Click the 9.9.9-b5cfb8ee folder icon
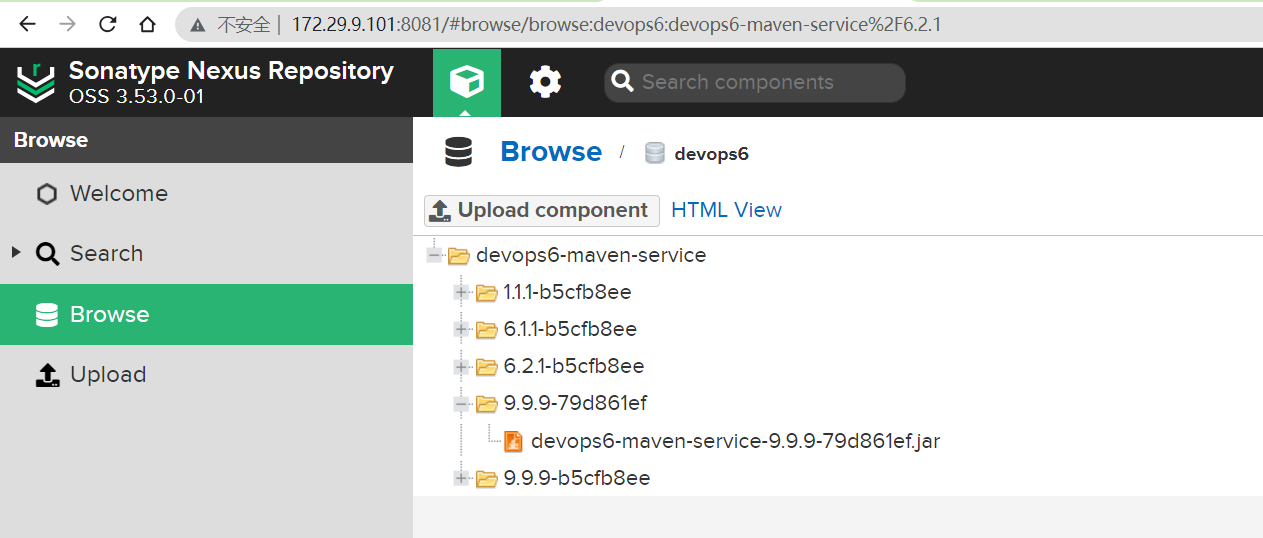The image size is (1263, 538). 487,478
